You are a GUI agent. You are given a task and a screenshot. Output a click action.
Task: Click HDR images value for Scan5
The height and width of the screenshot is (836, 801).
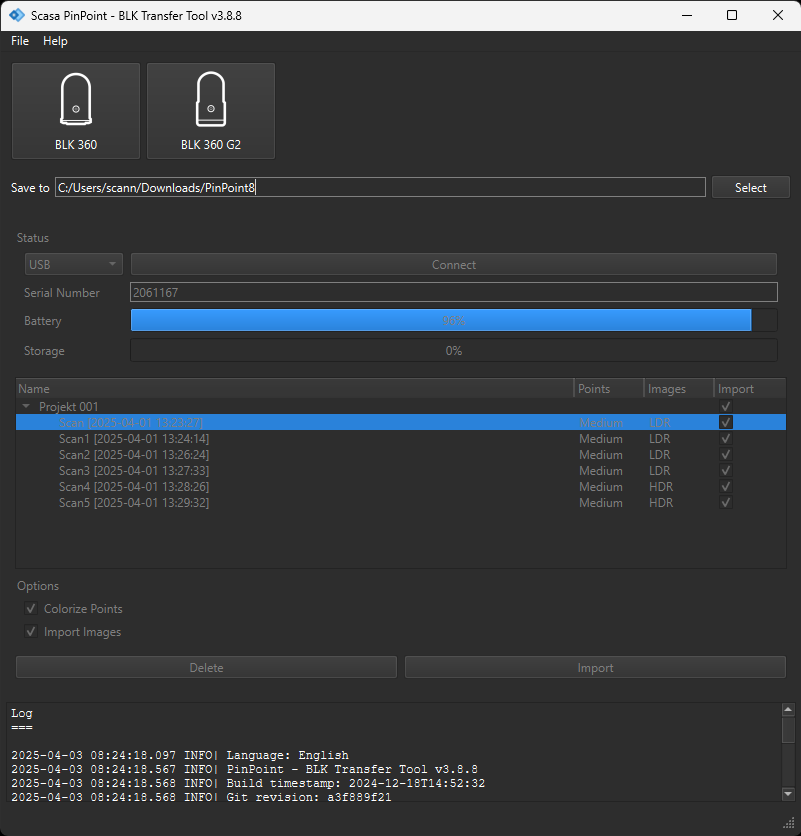[661, 503]
